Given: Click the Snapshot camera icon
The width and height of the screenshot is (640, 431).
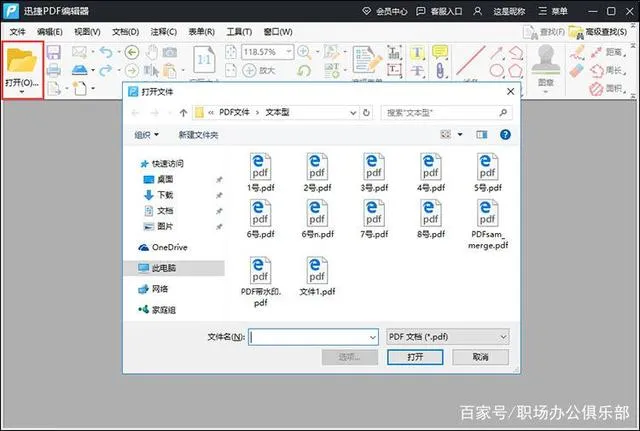Looking at the screenshot, I should pos(170,52).
